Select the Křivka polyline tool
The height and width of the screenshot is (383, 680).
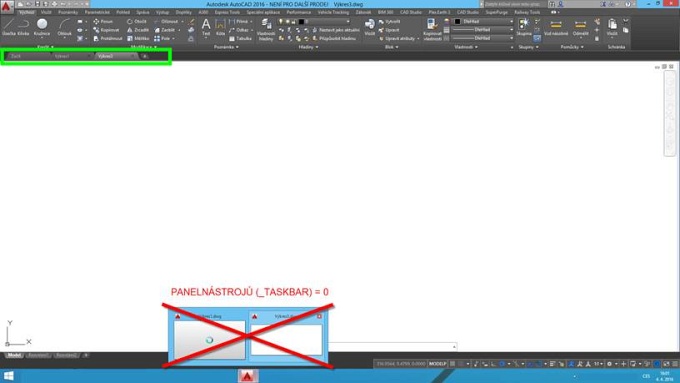(x=23, y=27)
